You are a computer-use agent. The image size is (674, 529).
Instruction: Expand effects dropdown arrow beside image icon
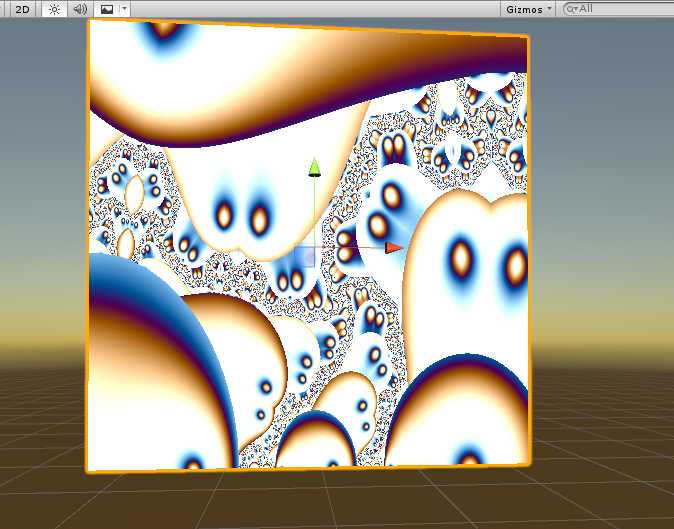(x=123, y=8)
